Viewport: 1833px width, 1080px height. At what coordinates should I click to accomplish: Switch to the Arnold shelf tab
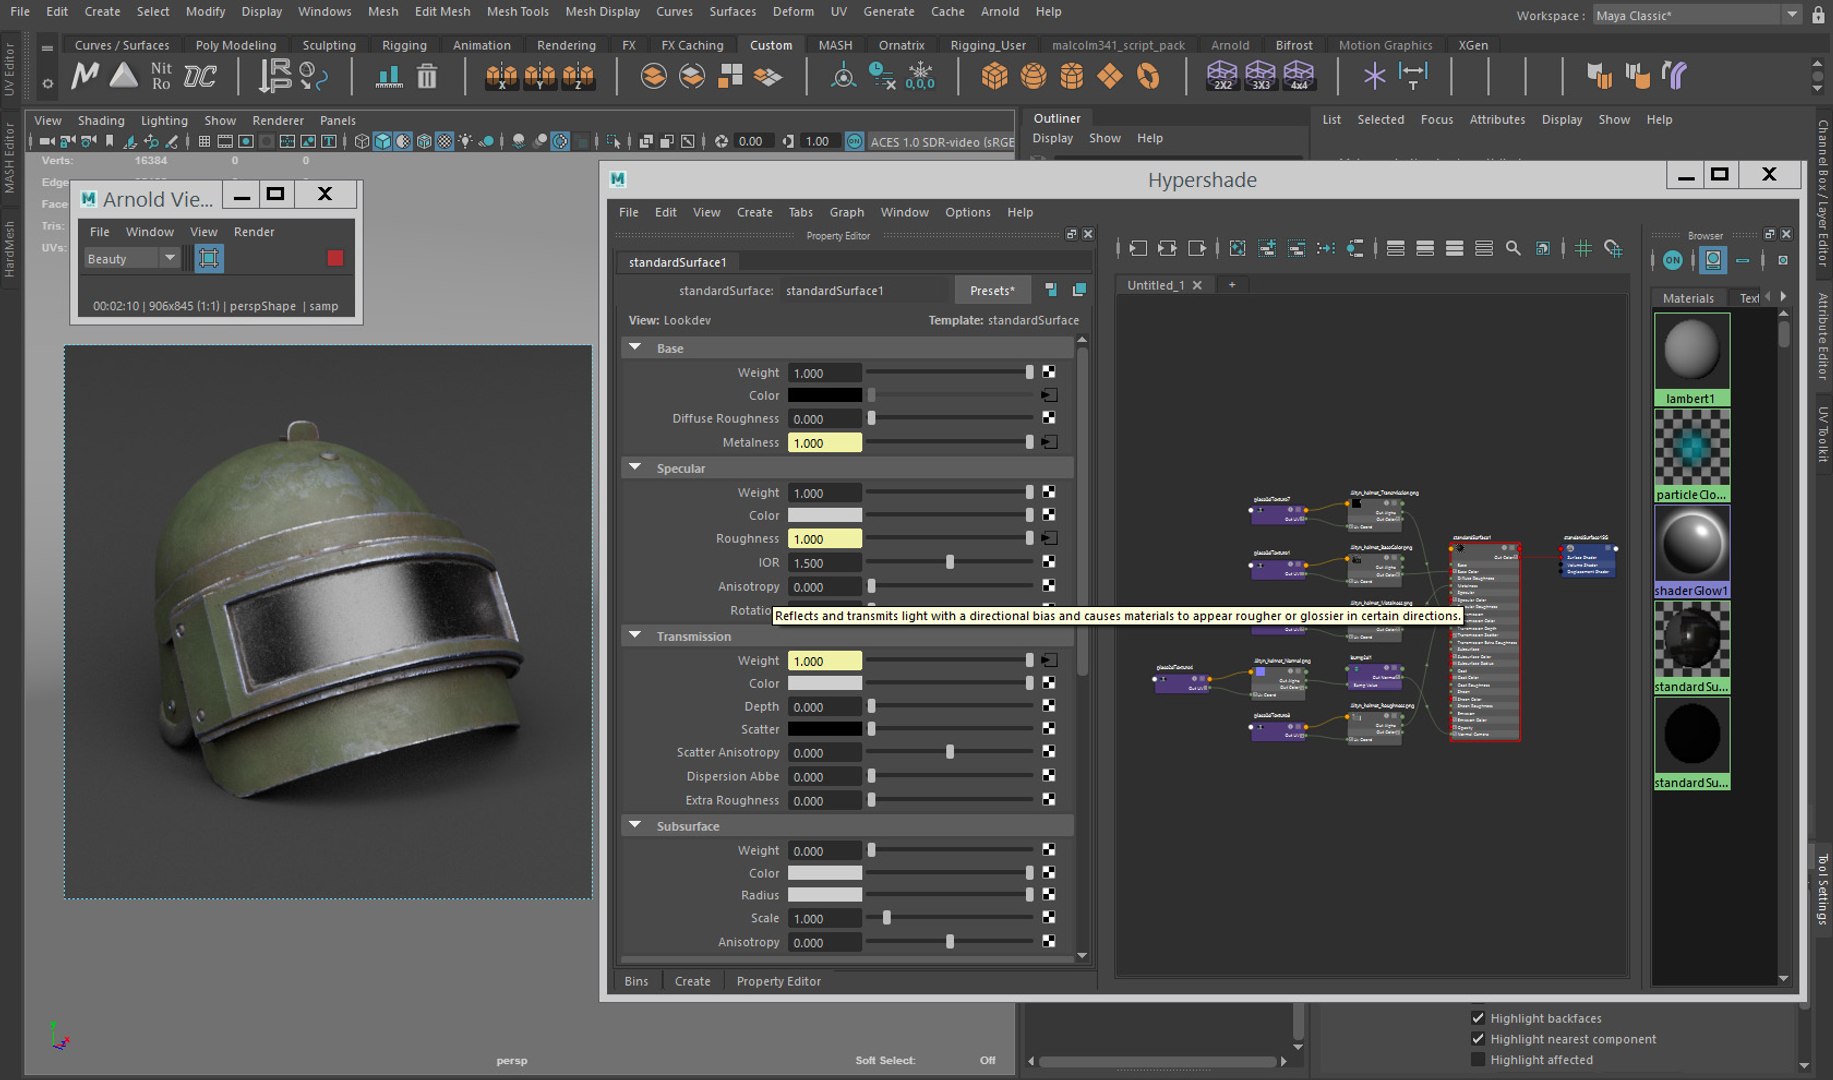(1229, 45)
